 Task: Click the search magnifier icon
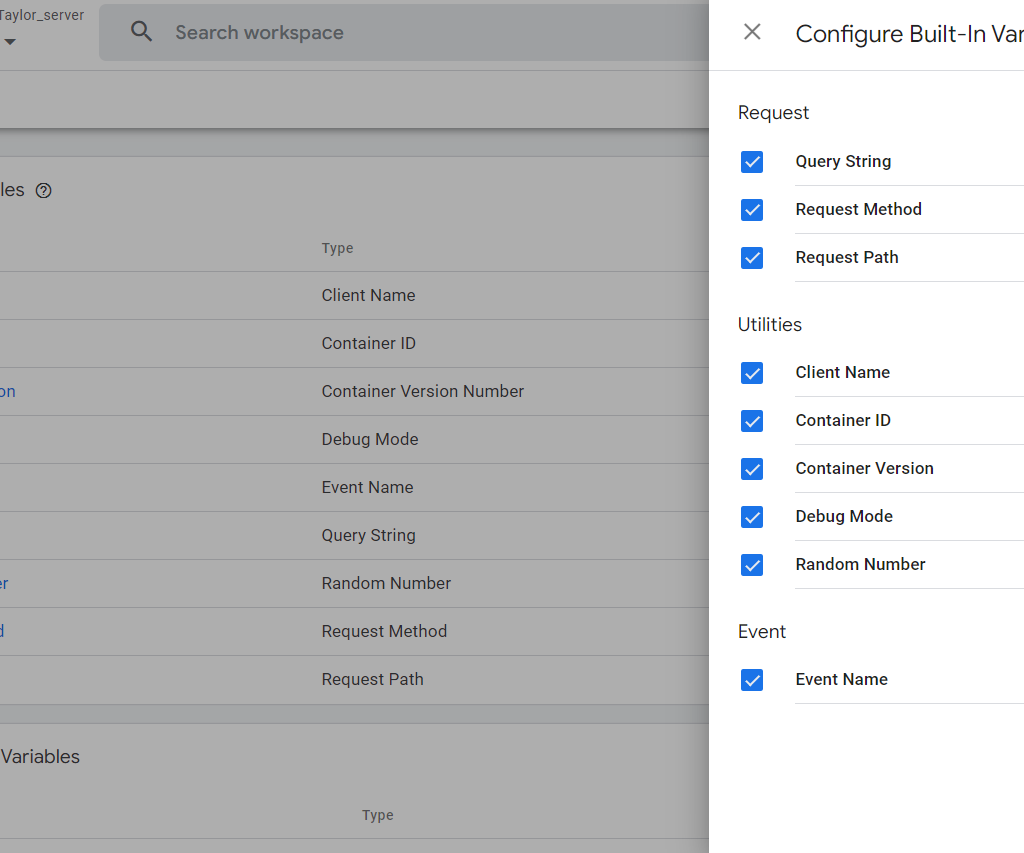click(142, 31)
